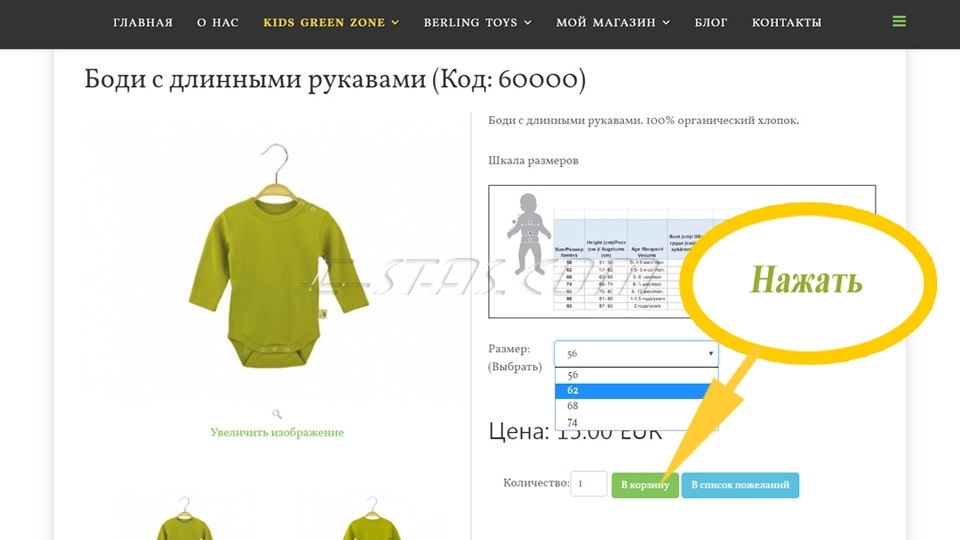Image resolution: width=960 pixels, height=540 pixels.
Task: Click the 100% органический хлопок description text
Action: tap(722, 121)
